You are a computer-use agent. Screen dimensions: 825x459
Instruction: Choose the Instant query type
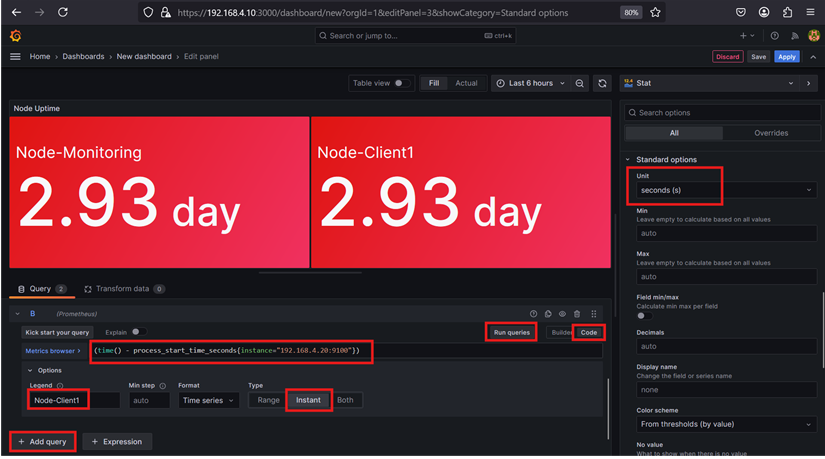point(308,400)
